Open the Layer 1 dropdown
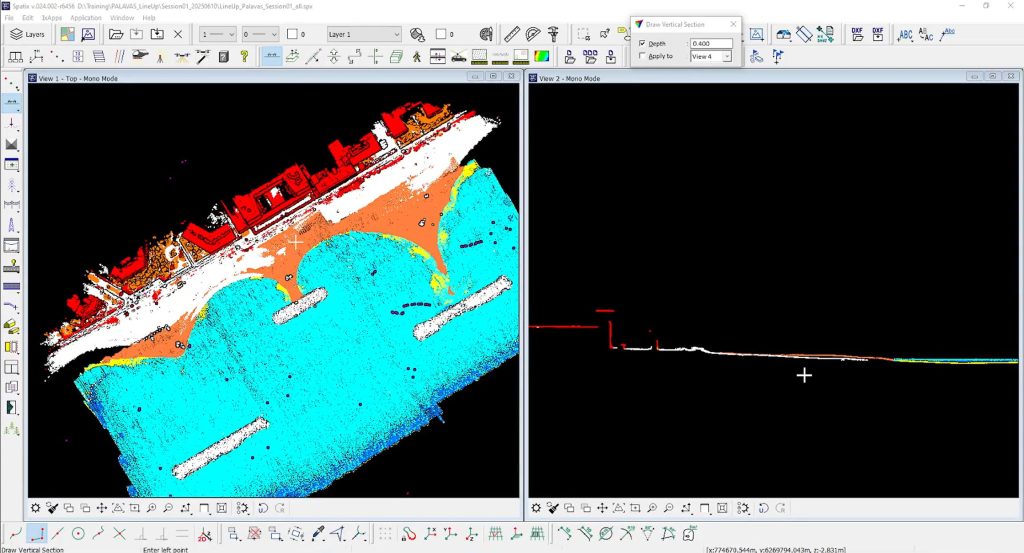1024x553 pixels. coord(364,34)
